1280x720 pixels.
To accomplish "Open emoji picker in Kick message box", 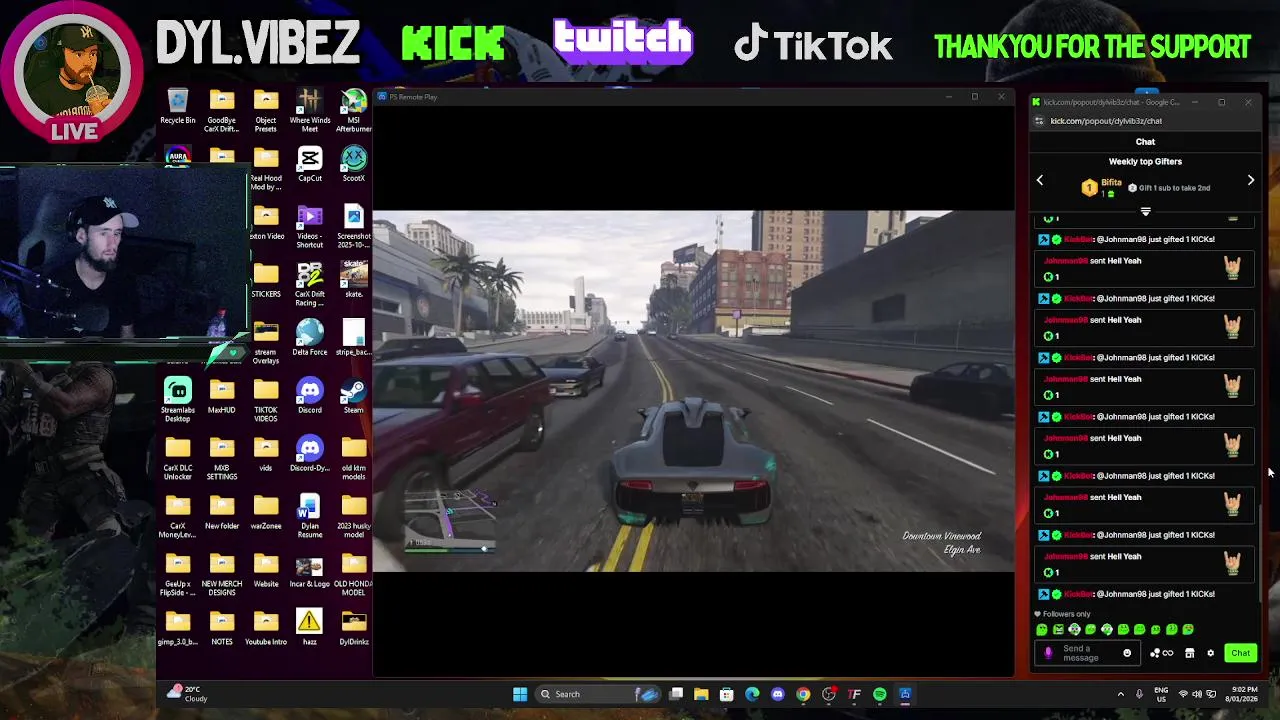I will [1127, 653].
